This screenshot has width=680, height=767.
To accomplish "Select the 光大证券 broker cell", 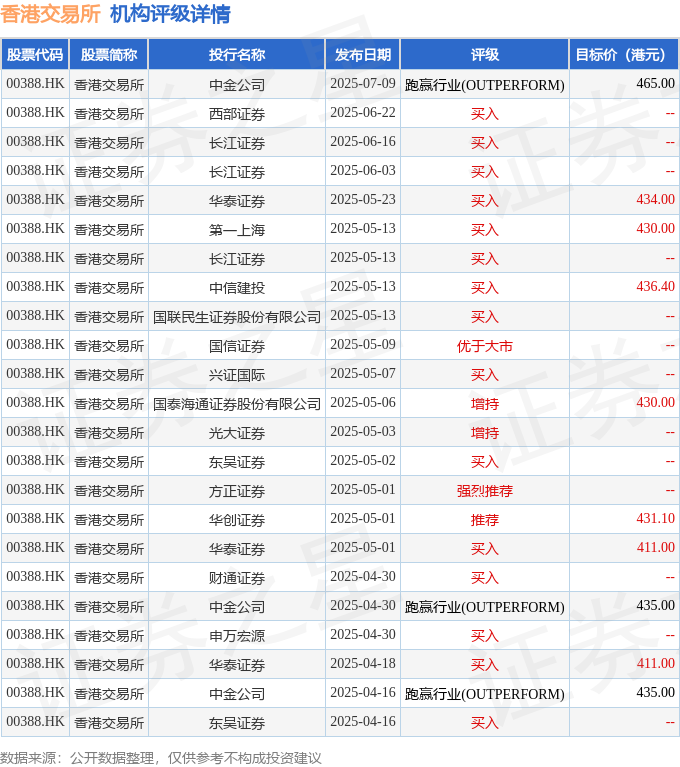I will (x=237, y=433).
